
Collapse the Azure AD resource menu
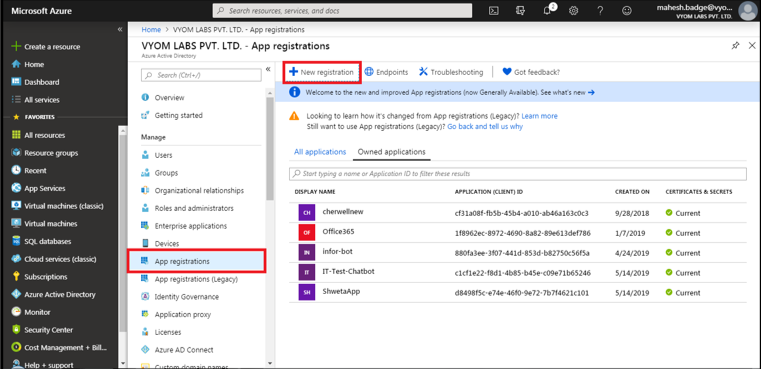pyautogui.click(x=268, y=69)
